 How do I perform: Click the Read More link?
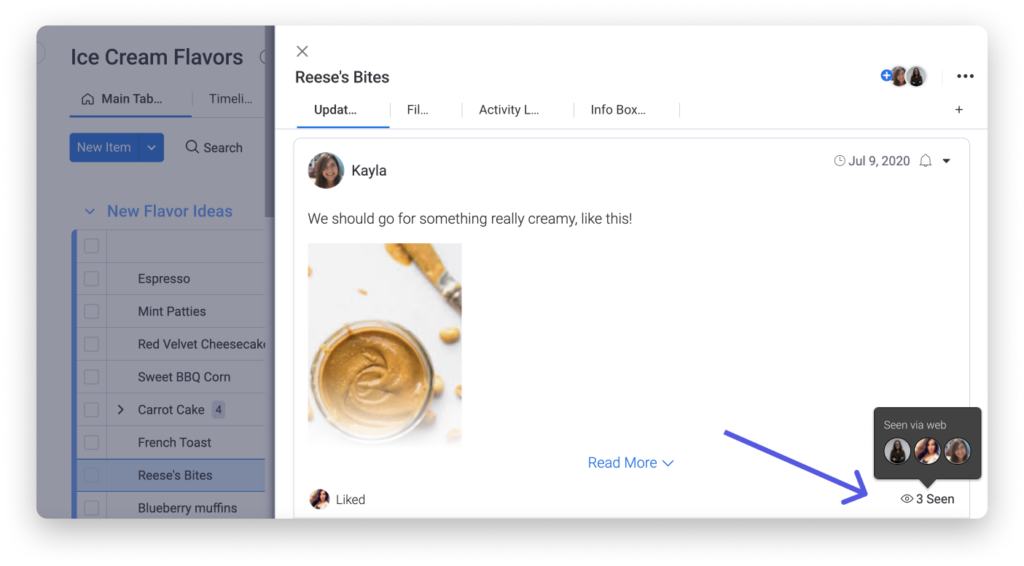coord(630,463)
